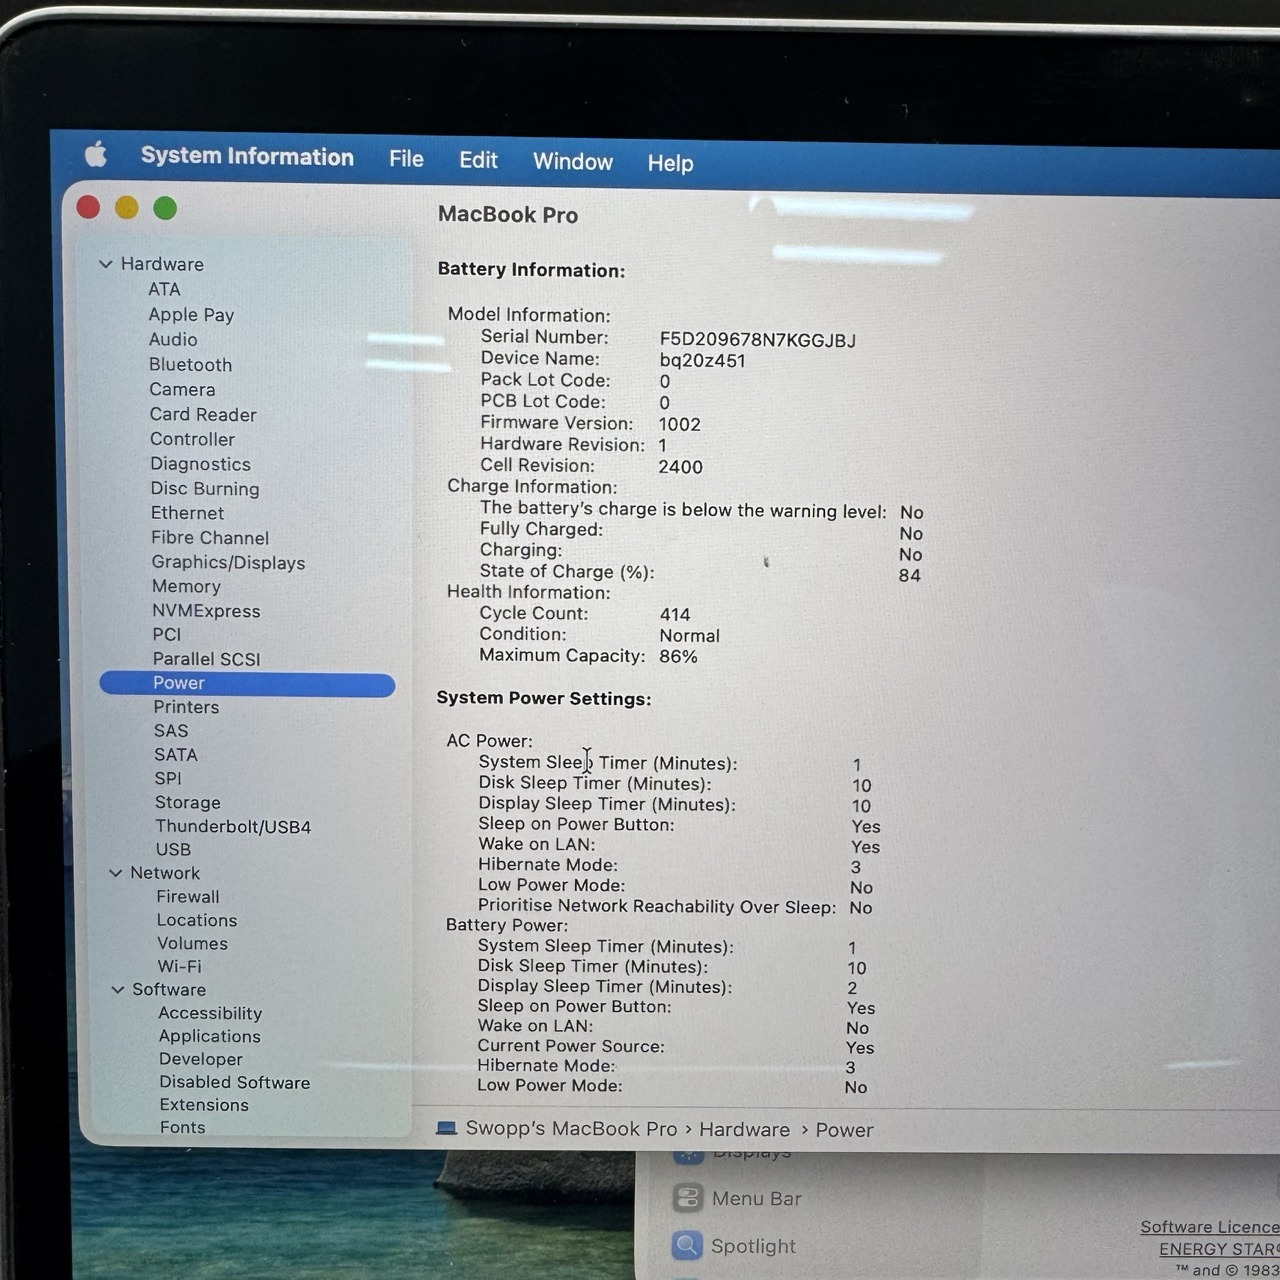Select Applications under Software
1280x1280 pixels.
(x=209, y=1036)
